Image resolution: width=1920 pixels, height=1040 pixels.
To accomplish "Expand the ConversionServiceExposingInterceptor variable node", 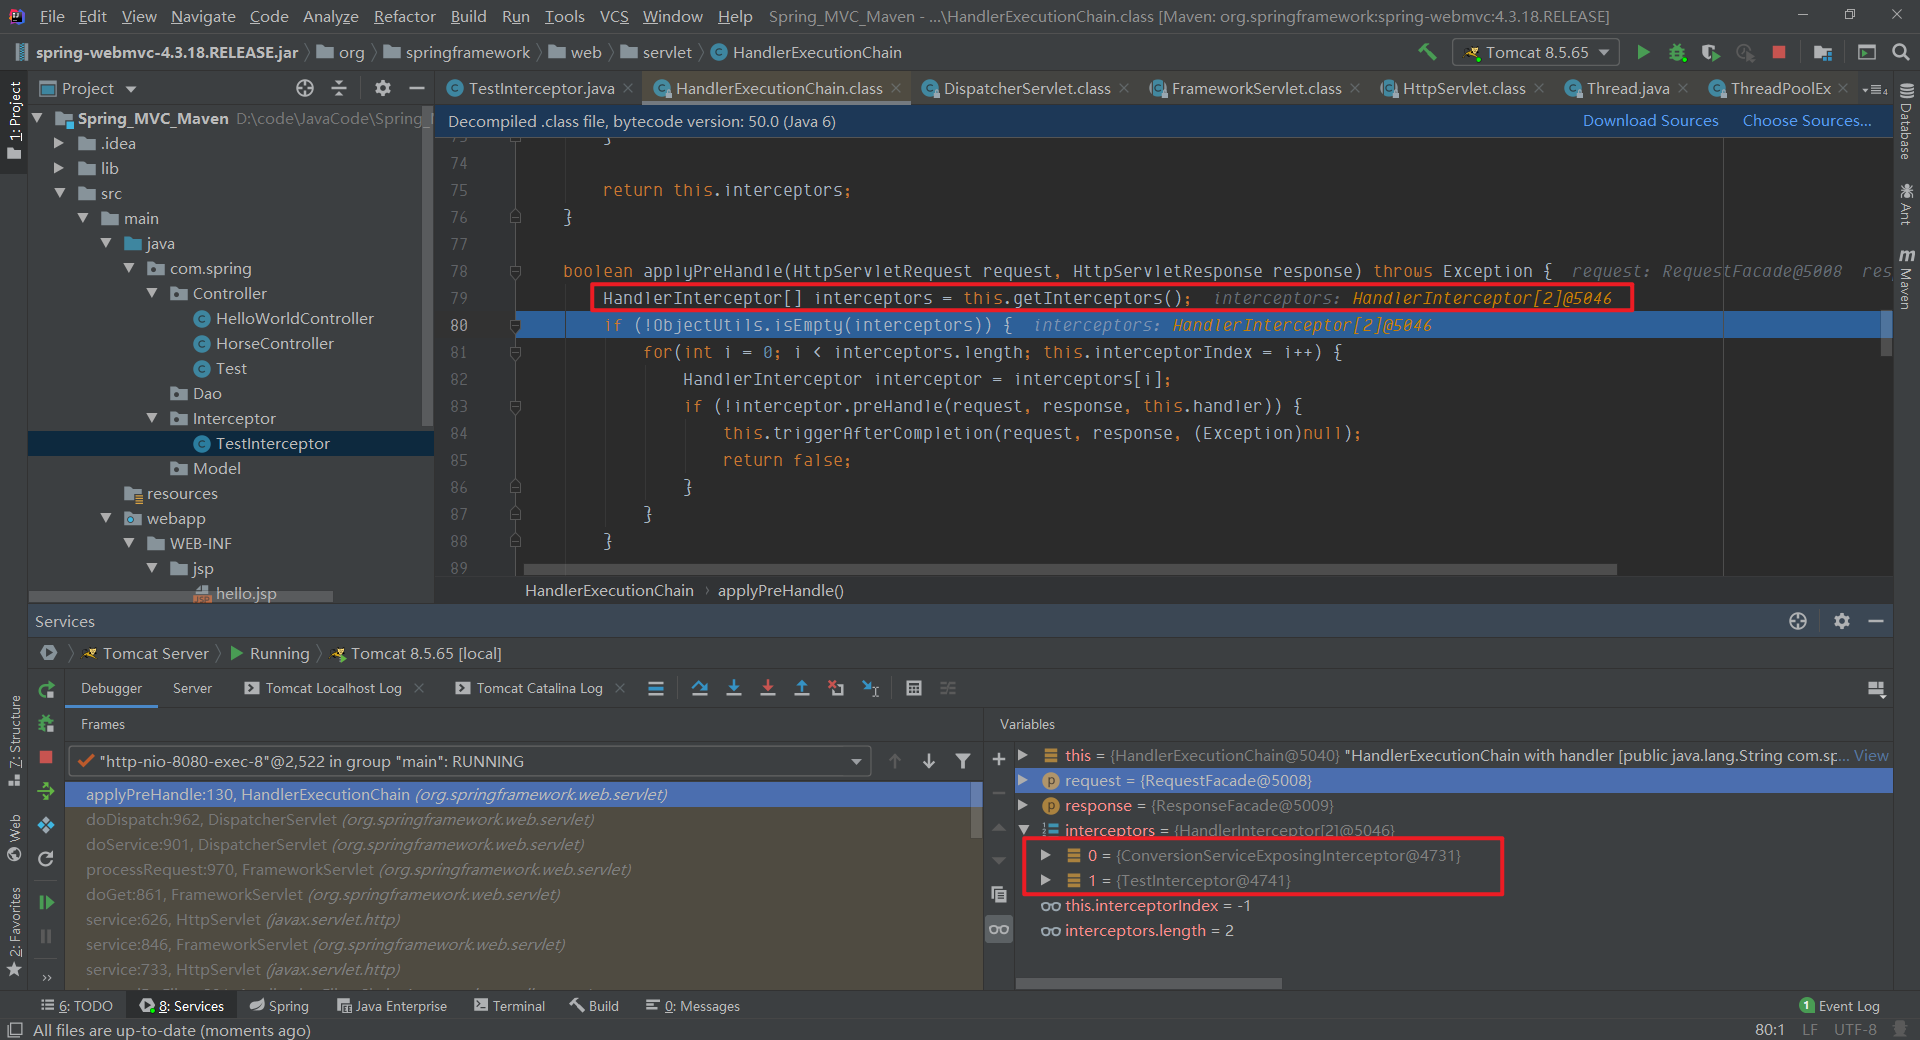I will 1046,855.
